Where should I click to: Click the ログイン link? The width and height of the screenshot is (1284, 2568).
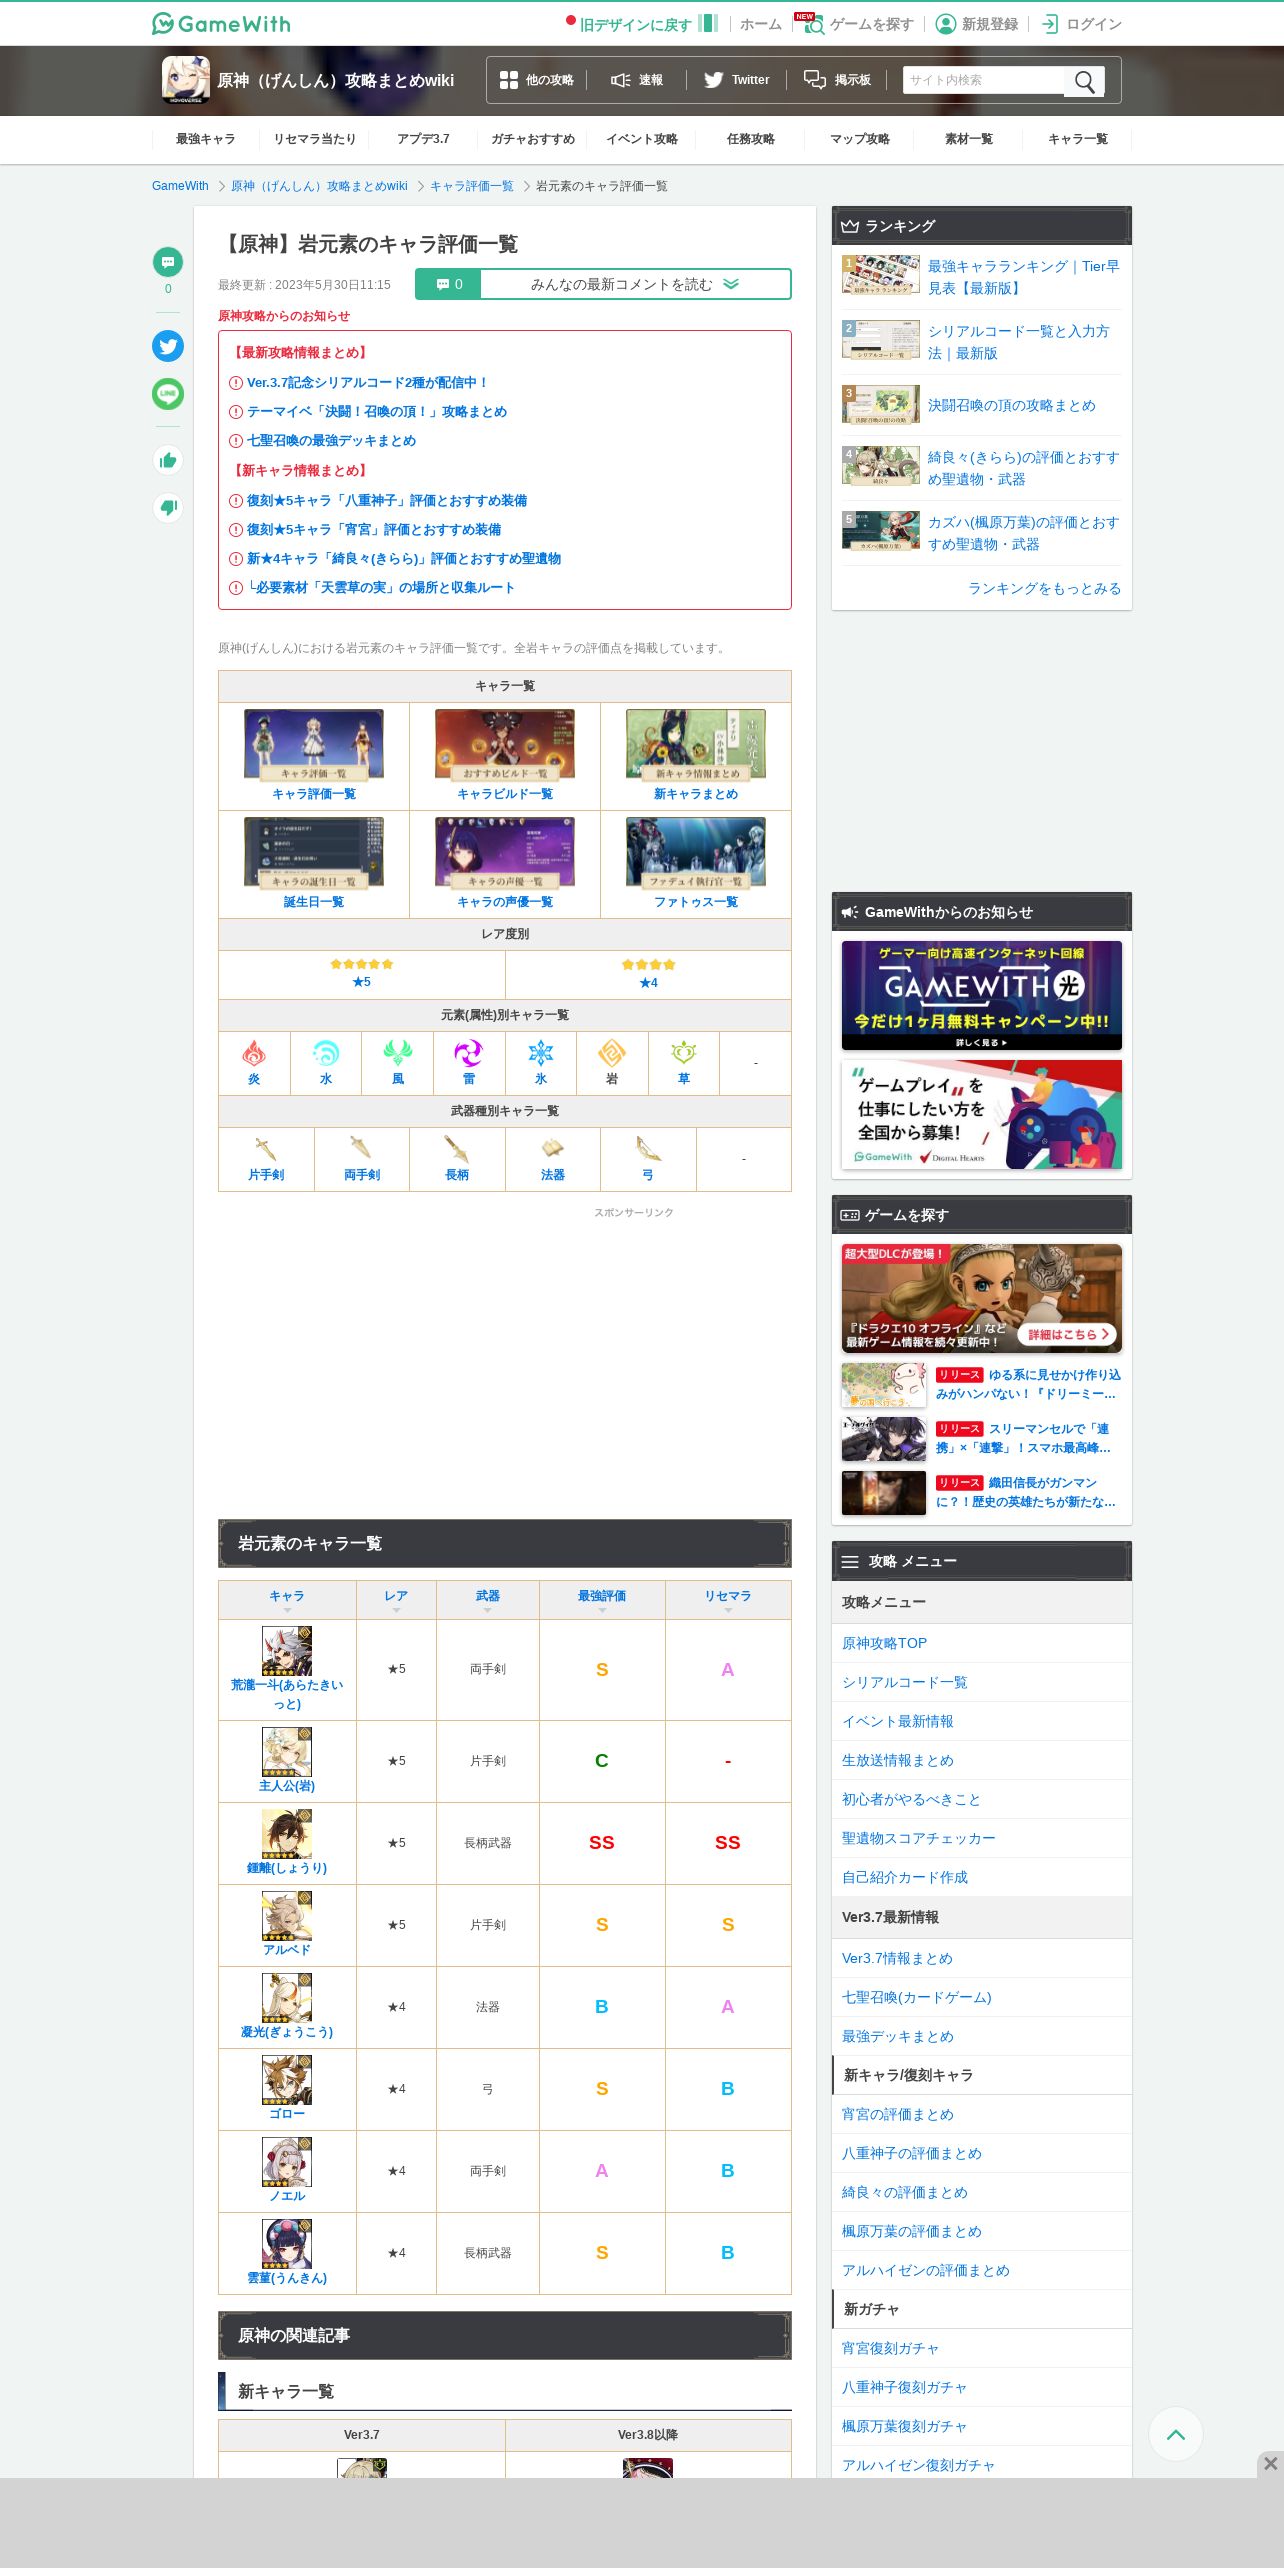pos(1082,24)
